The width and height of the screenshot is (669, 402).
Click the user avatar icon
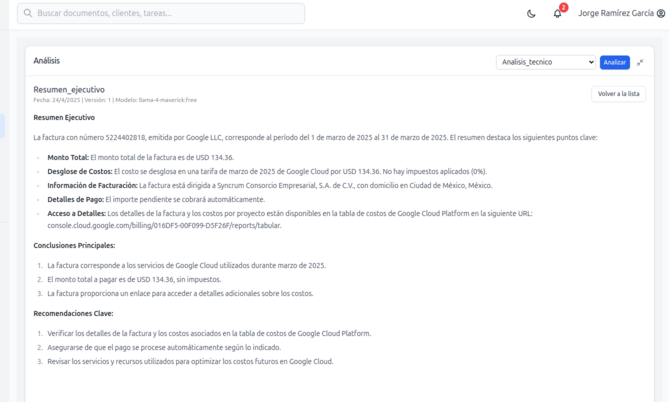(x=661, y=14)
